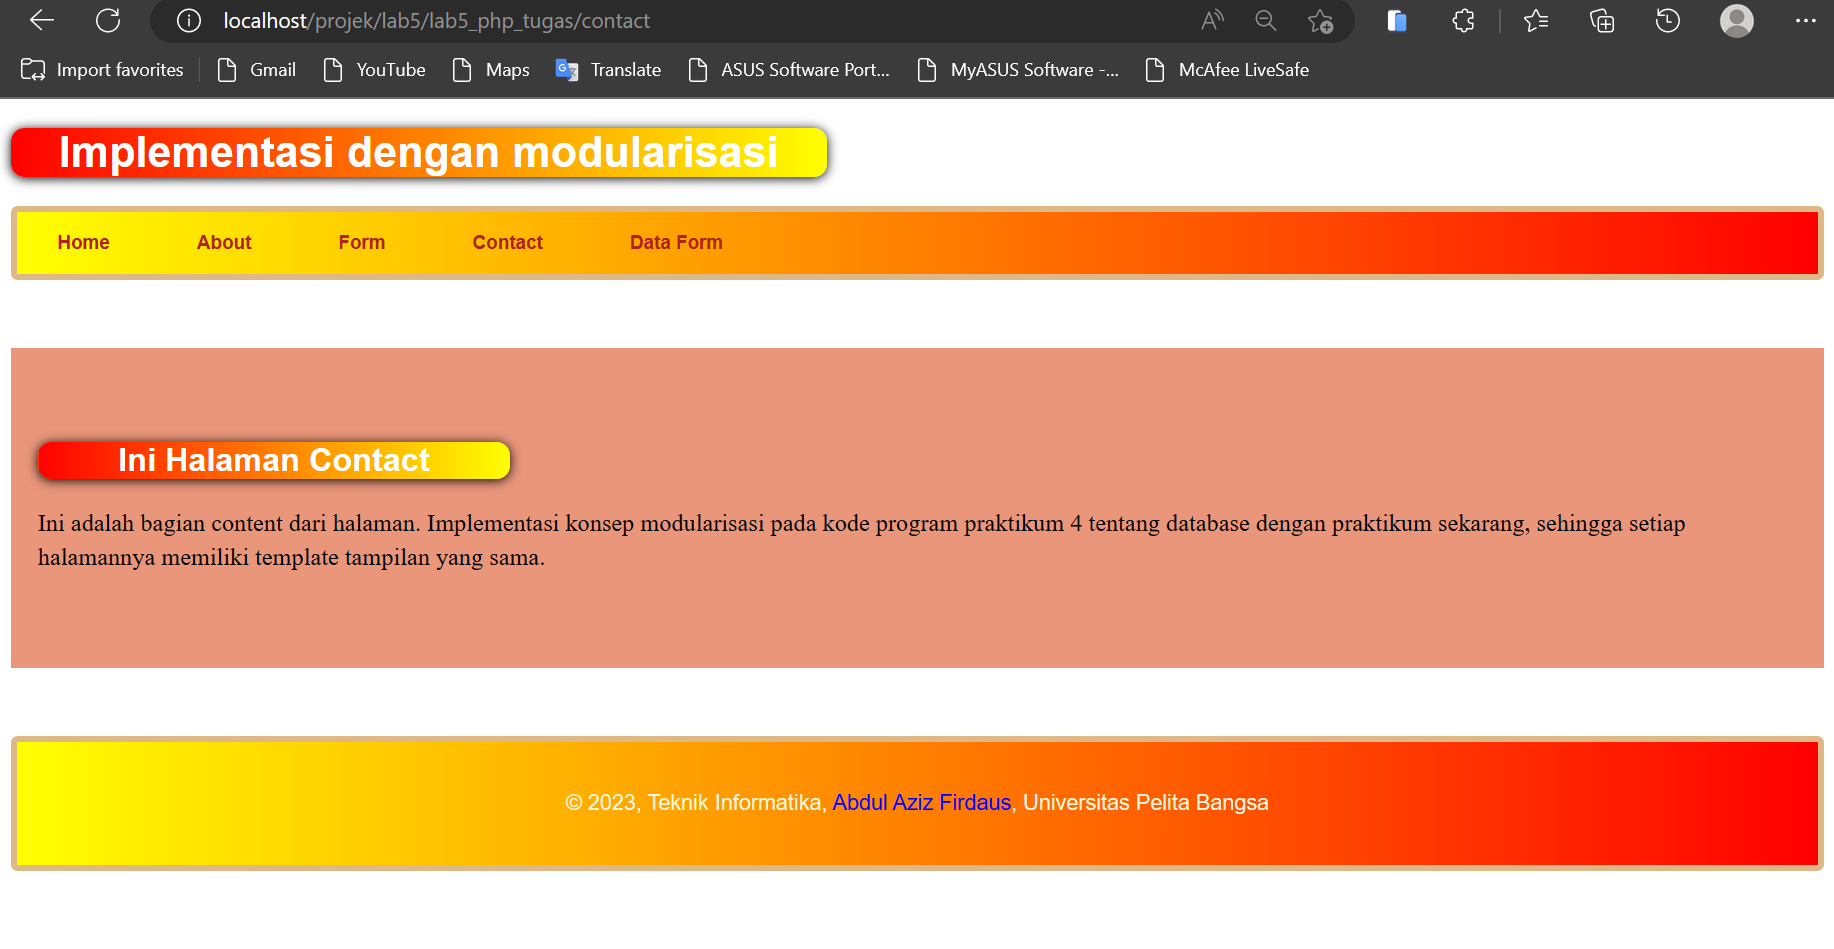Open the Collections panel
1834x949 pixels.
pyautogui.click(x=1601, y=20)
